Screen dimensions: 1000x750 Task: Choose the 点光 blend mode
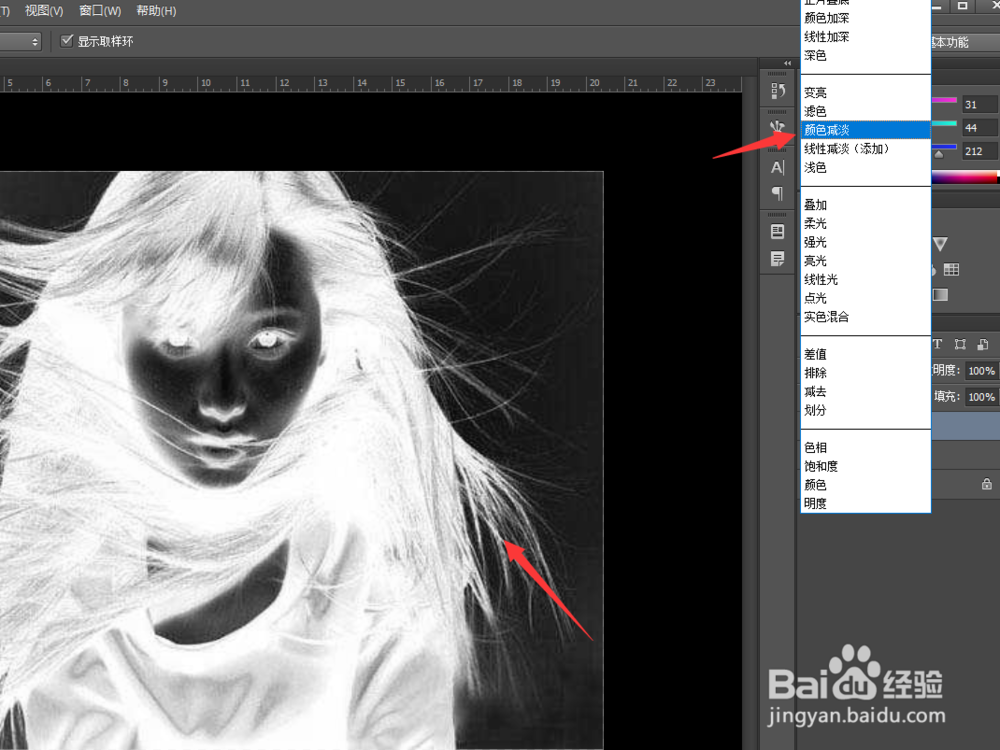pos(865,298)
